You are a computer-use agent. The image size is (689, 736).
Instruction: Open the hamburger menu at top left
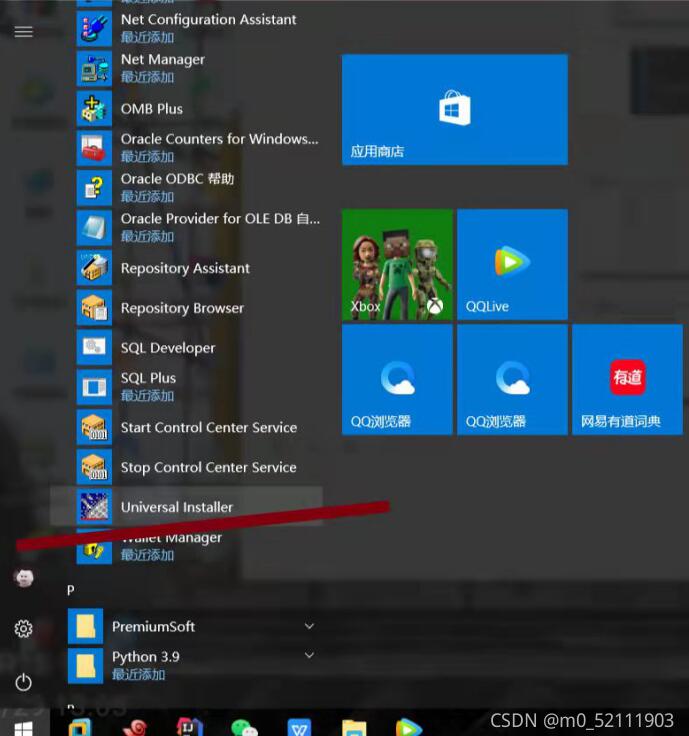click(x=23, y=32)
